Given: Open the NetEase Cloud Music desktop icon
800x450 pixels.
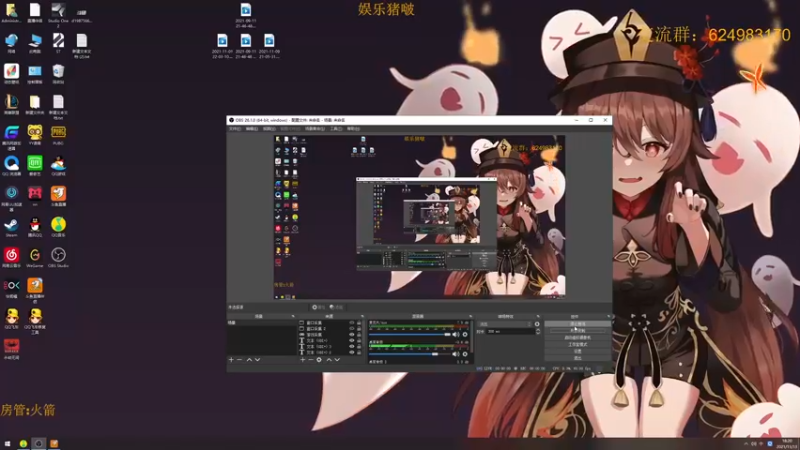Looking at the screenshot, I should tap(11, 258).
